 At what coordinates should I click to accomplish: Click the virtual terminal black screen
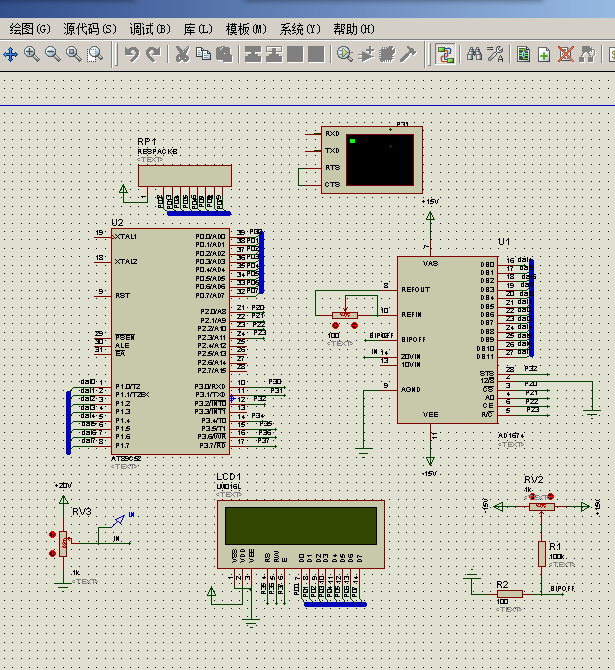click(380, 160)
